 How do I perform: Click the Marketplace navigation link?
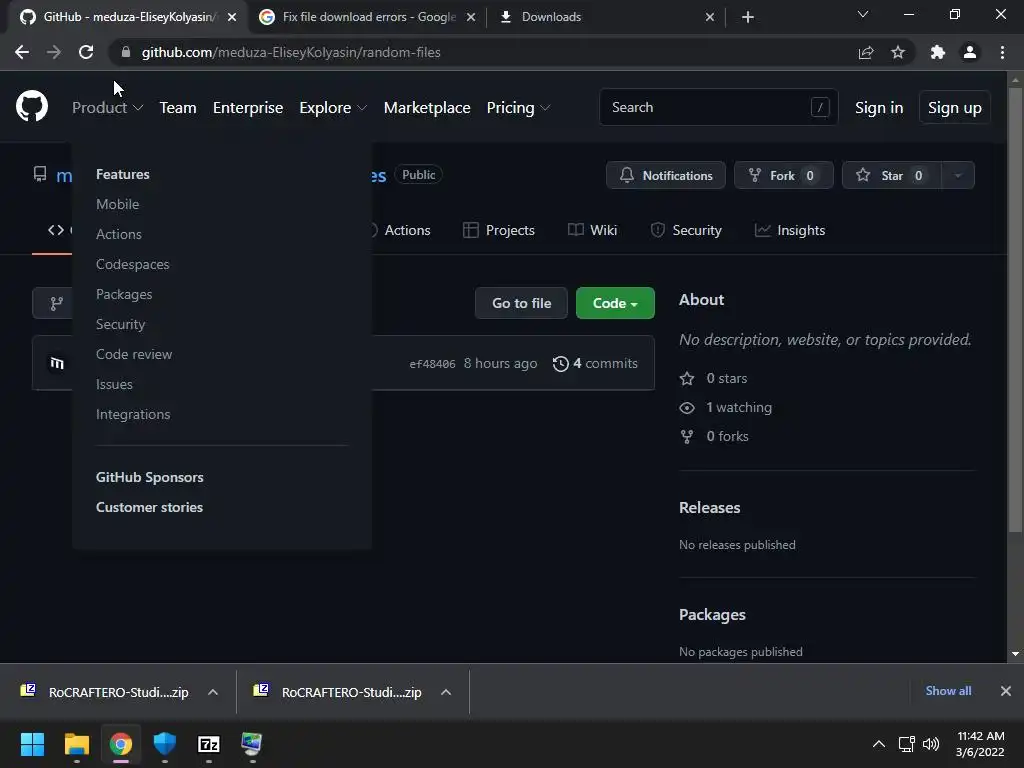(x=427, y=108)
